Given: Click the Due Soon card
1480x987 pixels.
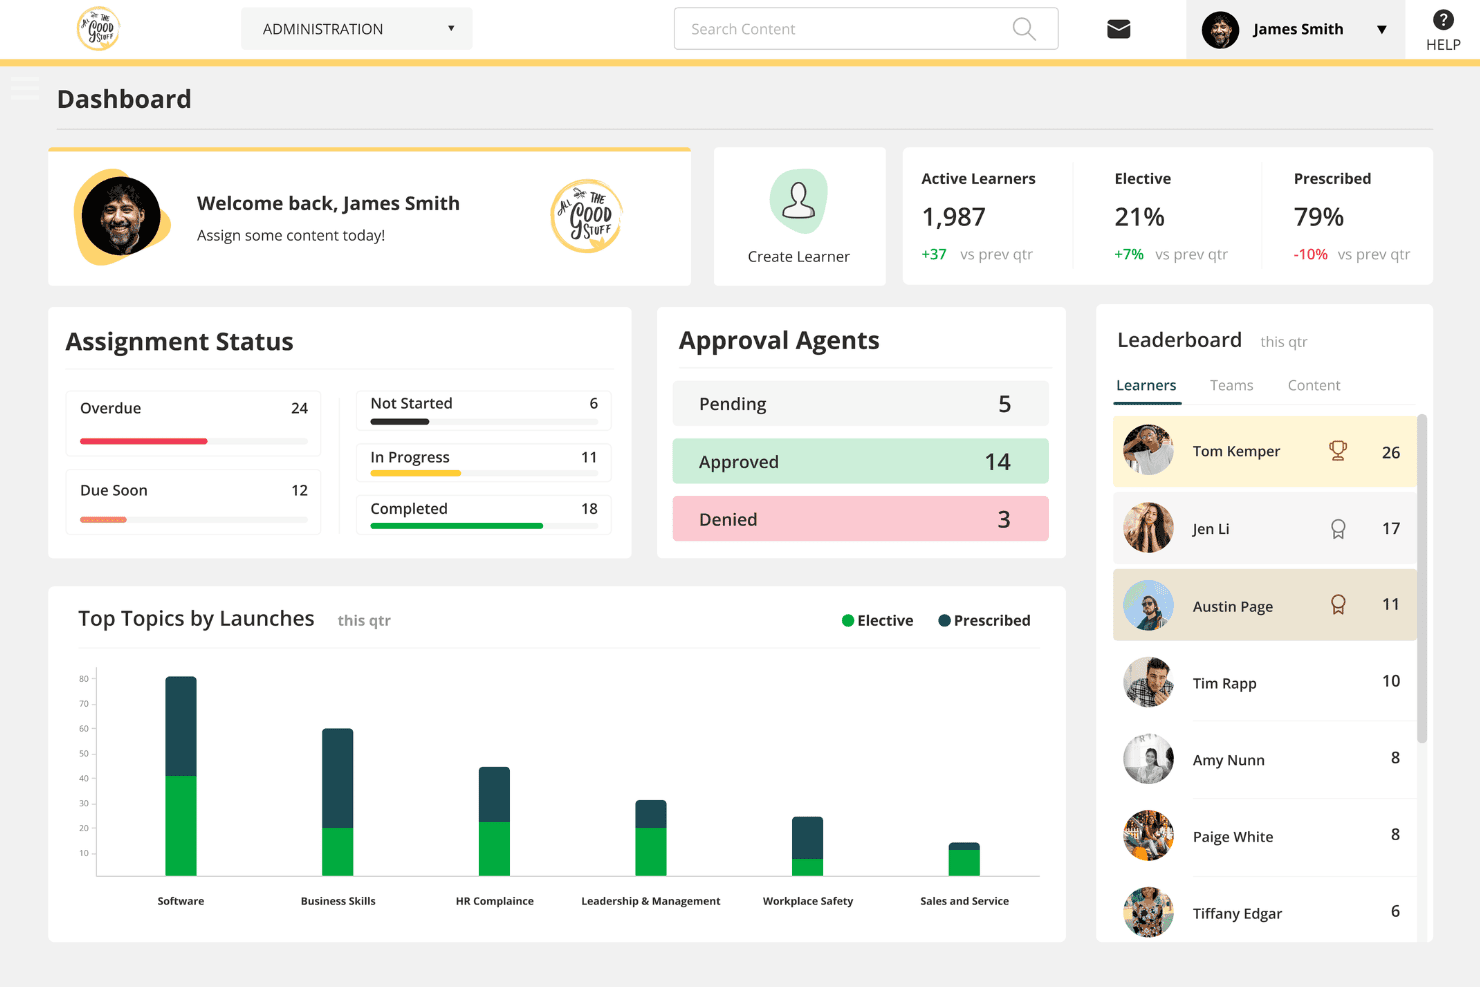Looking at the screenshot, I should 194,501.
